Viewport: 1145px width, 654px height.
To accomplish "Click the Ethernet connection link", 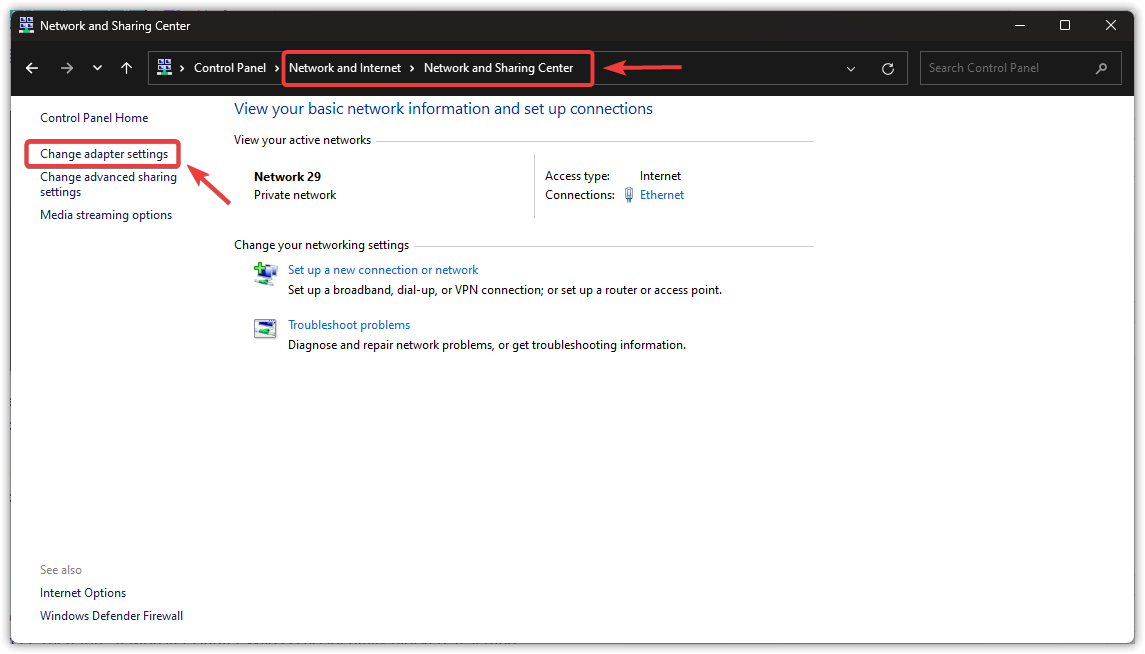I will 662,195.
